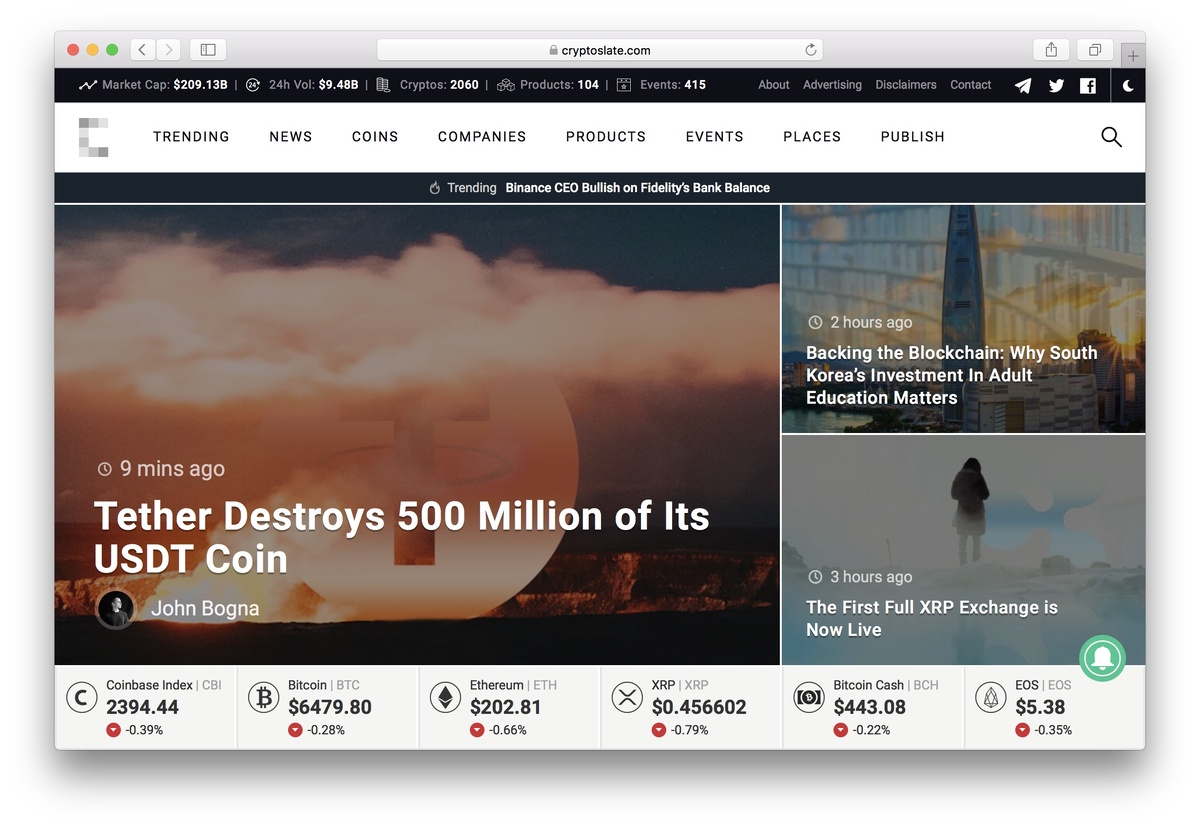This screenshot has height=828, width=1200.
Task: Click XRP price $0.456602
Action: coord(699,707)
